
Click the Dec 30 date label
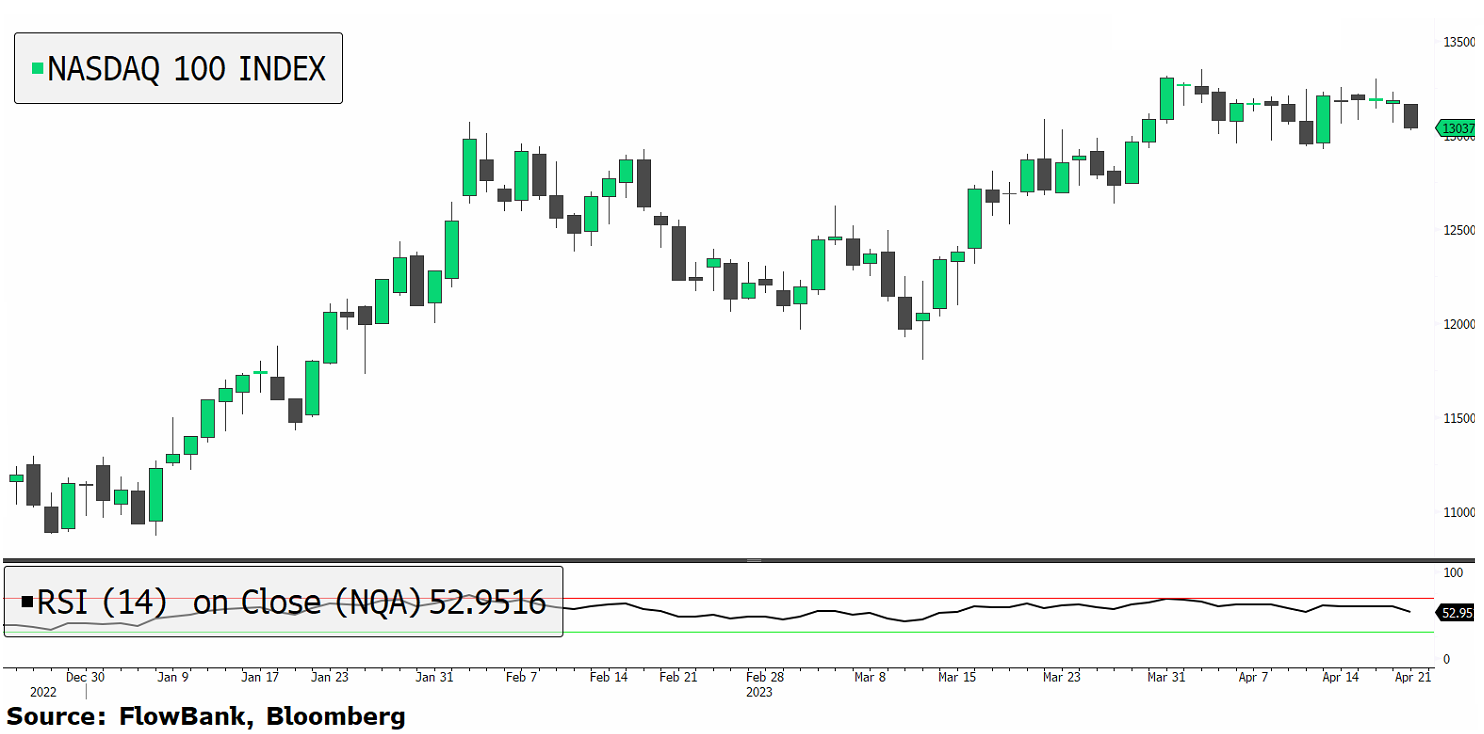[85, 677]
